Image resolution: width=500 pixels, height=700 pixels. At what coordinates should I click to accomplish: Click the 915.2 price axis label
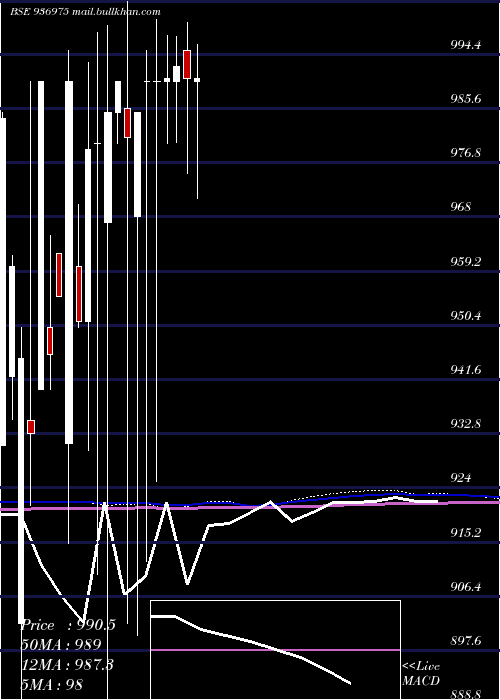point(466,532)
